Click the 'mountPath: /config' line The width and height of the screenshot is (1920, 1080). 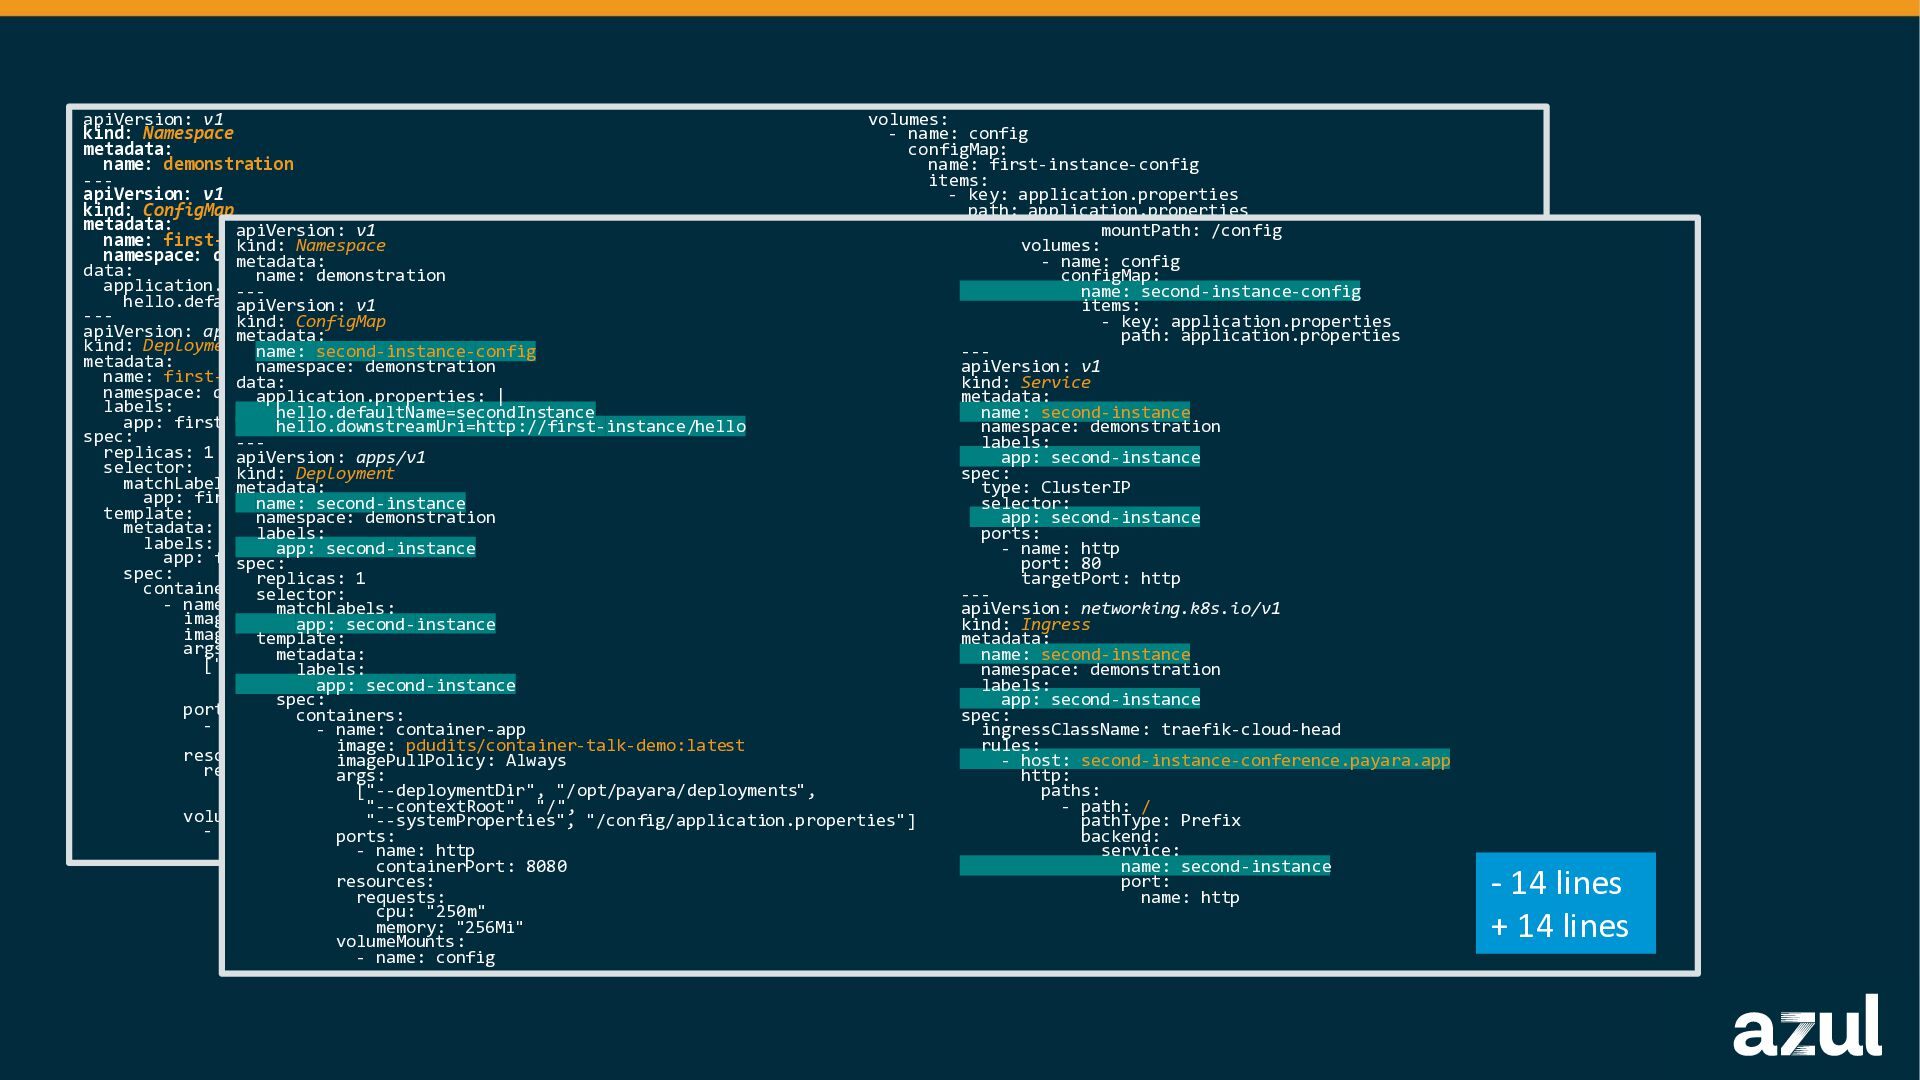[x=1191, y=230]
